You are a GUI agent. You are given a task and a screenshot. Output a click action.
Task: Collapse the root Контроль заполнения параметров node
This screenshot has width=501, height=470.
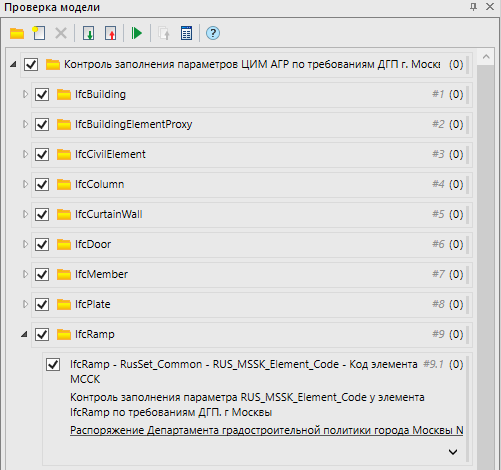coord(13,64)
